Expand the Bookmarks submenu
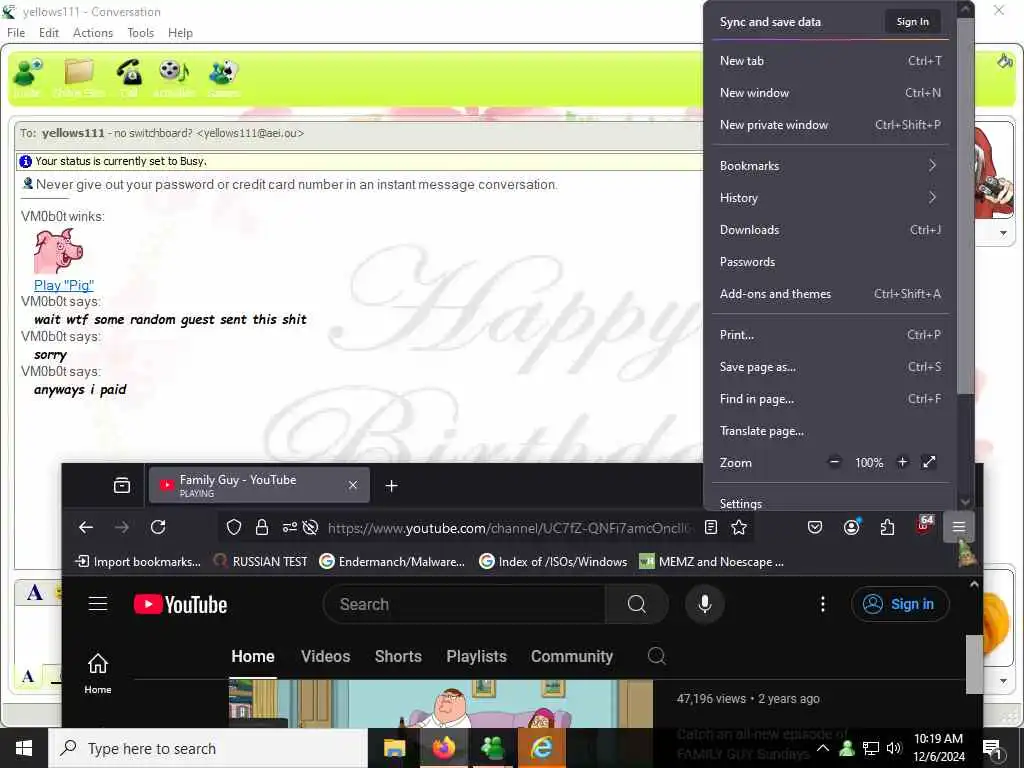 click(x=829, y=166)
